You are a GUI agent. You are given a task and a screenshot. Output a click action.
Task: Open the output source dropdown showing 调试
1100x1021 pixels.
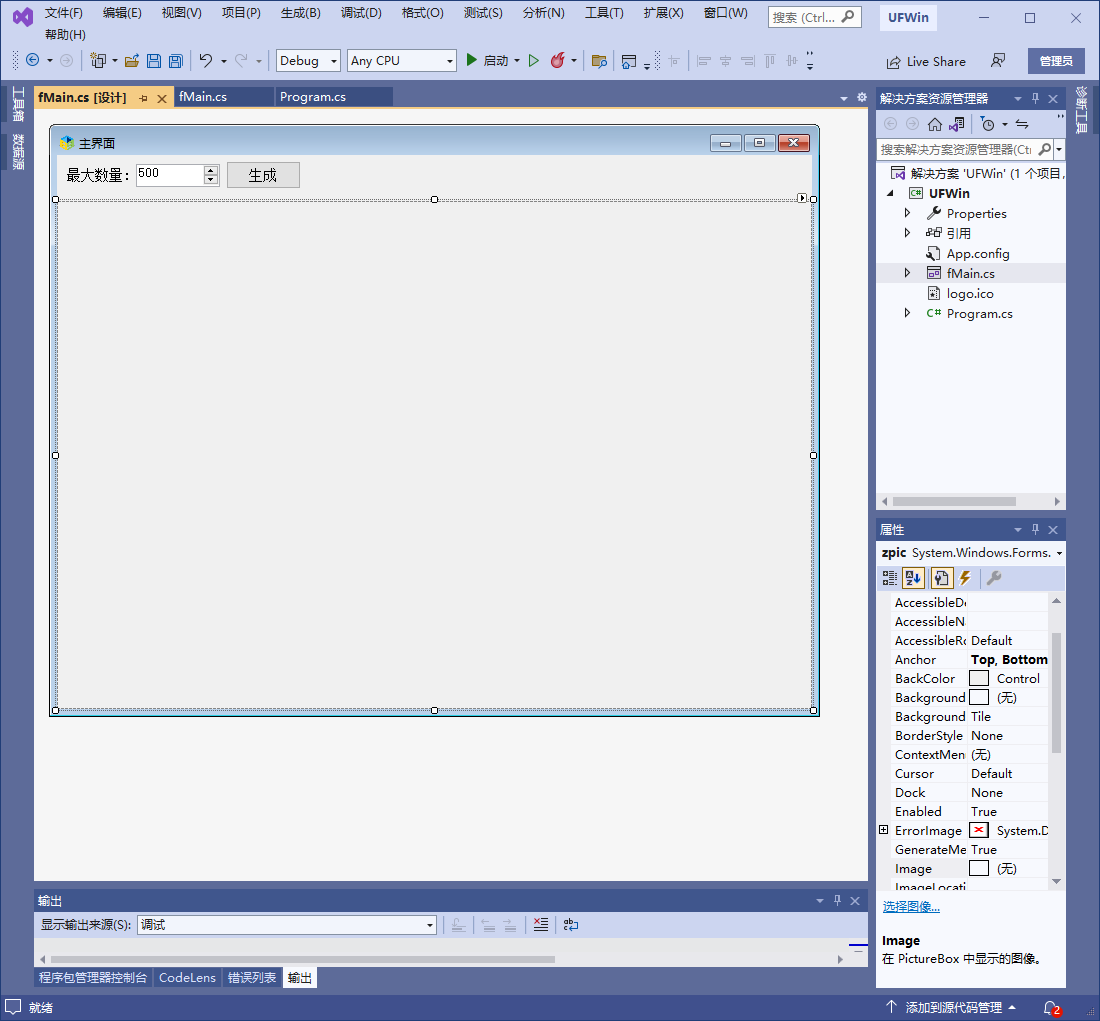286,925
